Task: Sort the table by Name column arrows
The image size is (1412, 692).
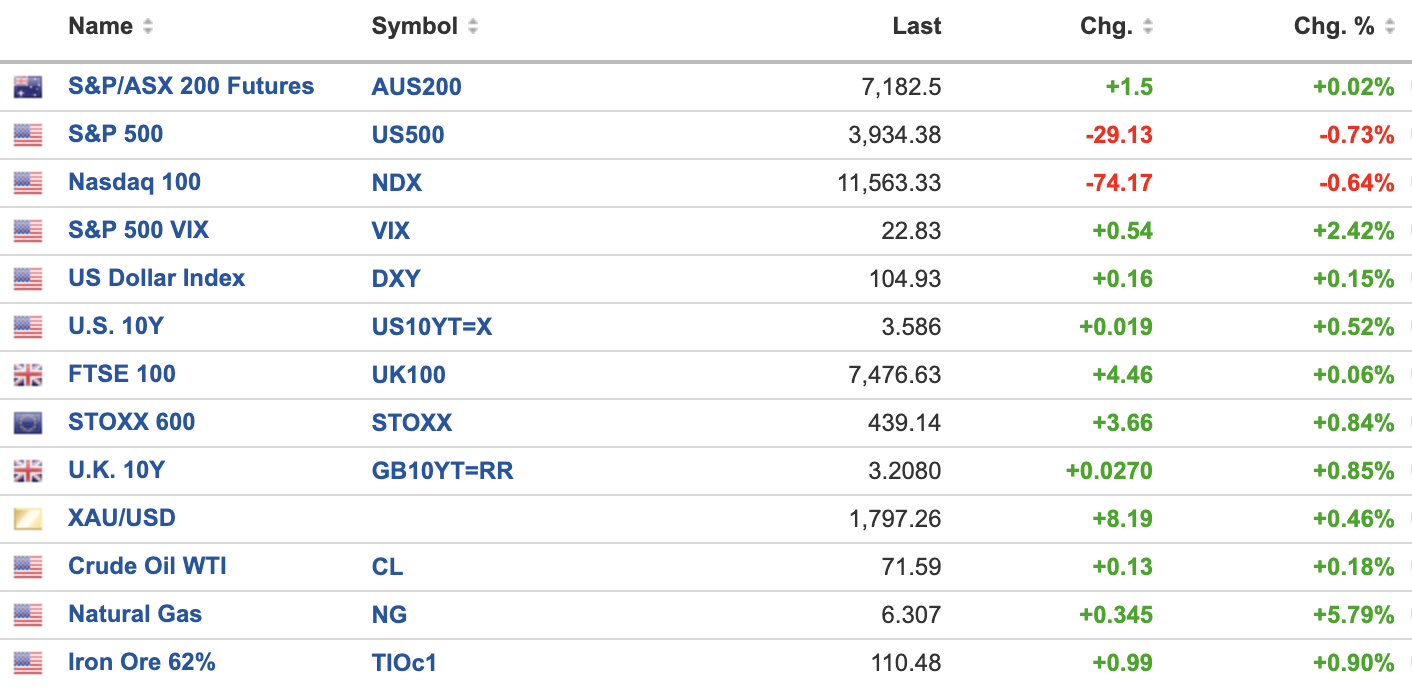Action: pyautogui.click(x=148, y=27)
